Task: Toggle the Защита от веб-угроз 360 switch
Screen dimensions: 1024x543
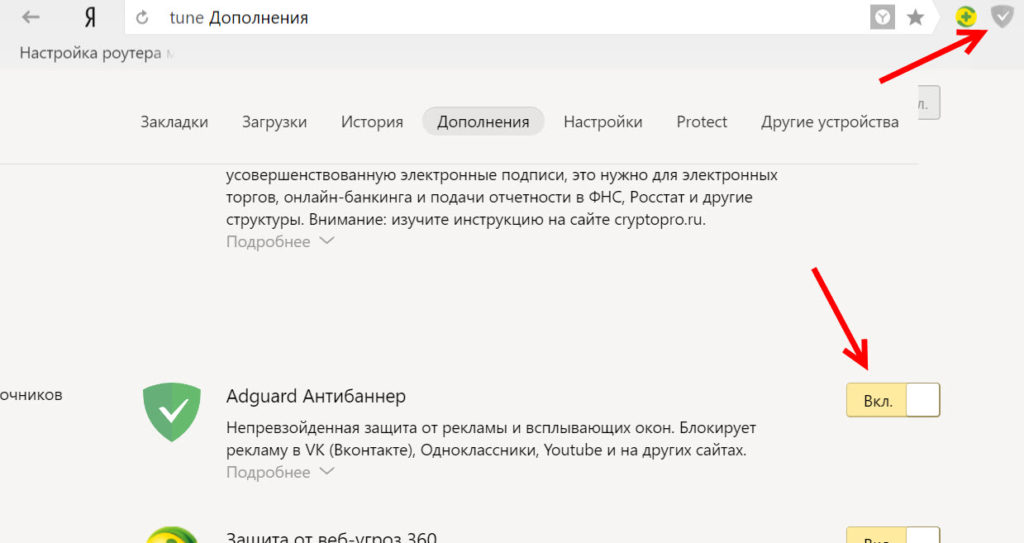Action: point(893,535)
